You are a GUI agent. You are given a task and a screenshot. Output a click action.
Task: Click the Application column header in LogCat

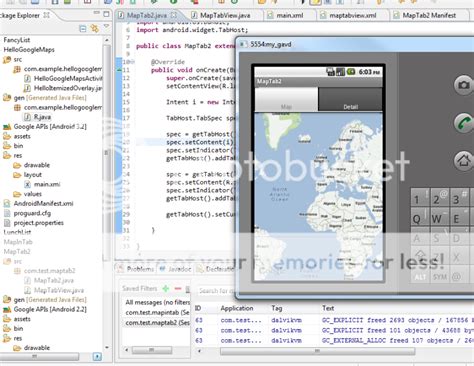tap(237, 308)
